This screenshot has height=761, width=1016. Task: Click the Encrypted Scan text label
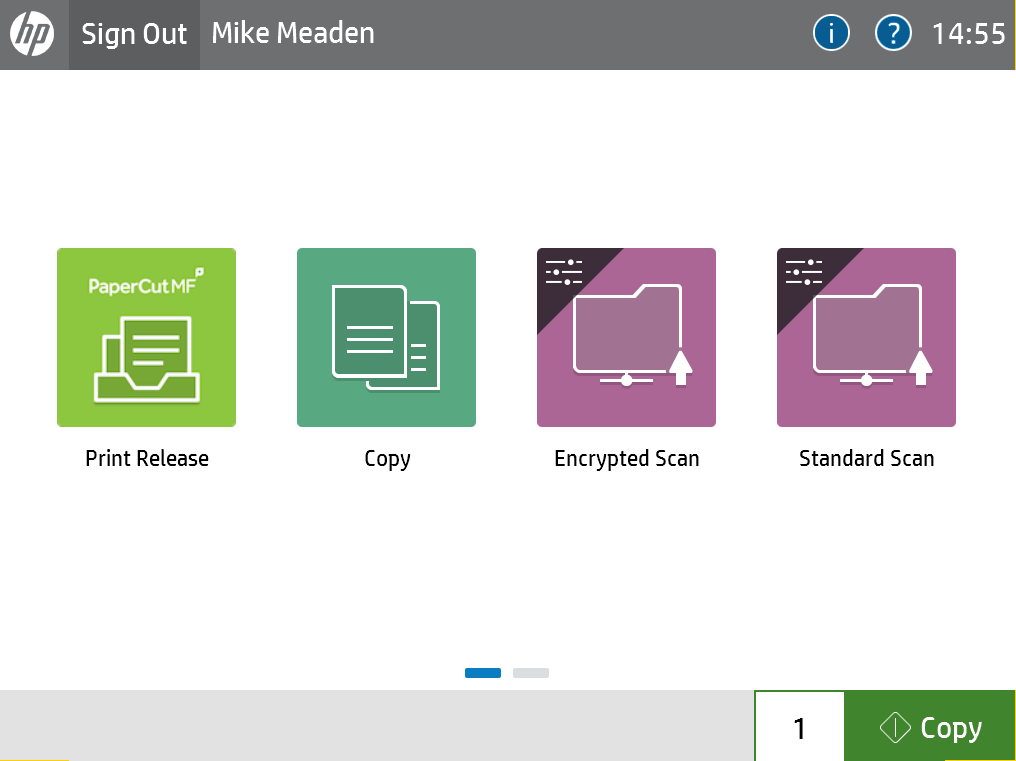[627, 459]
